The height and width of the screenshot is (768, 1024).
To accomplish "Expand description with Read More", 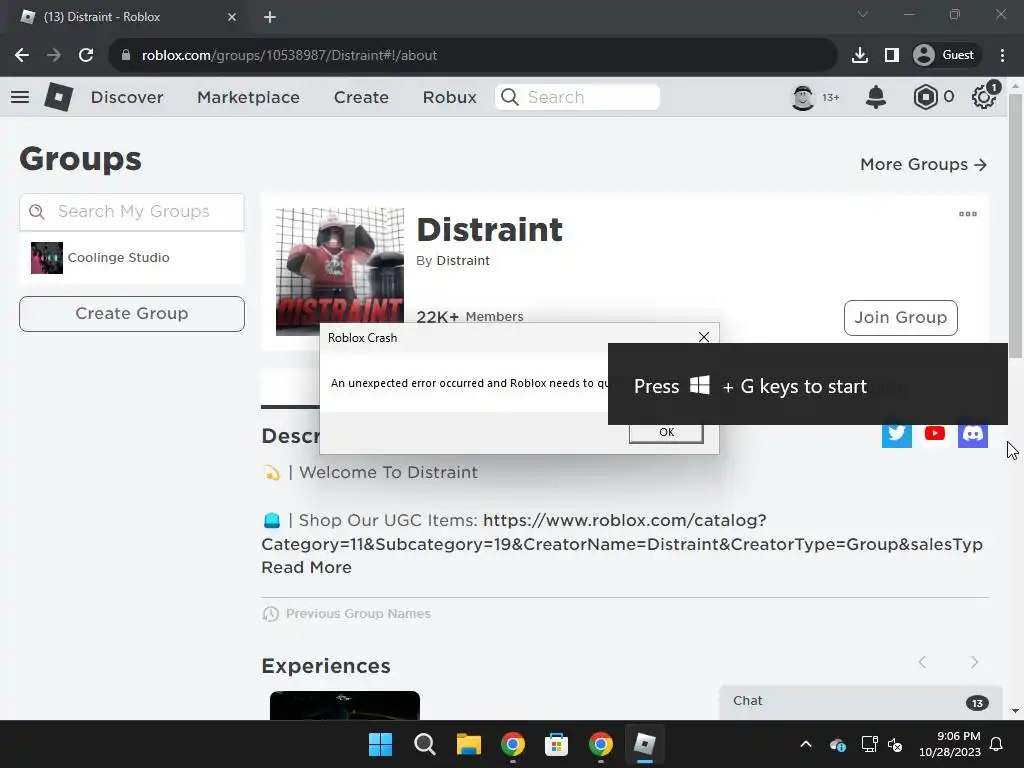I will click(x=306, y=568).
